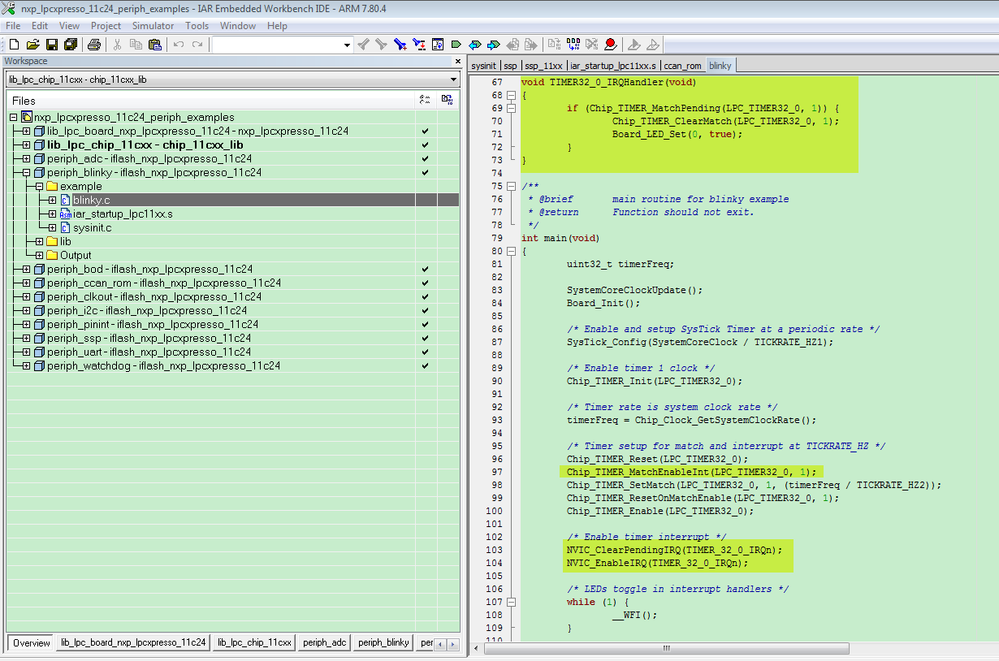
Task: Switch to the ssp_11xx editor tab
Action: coord(543,66)
